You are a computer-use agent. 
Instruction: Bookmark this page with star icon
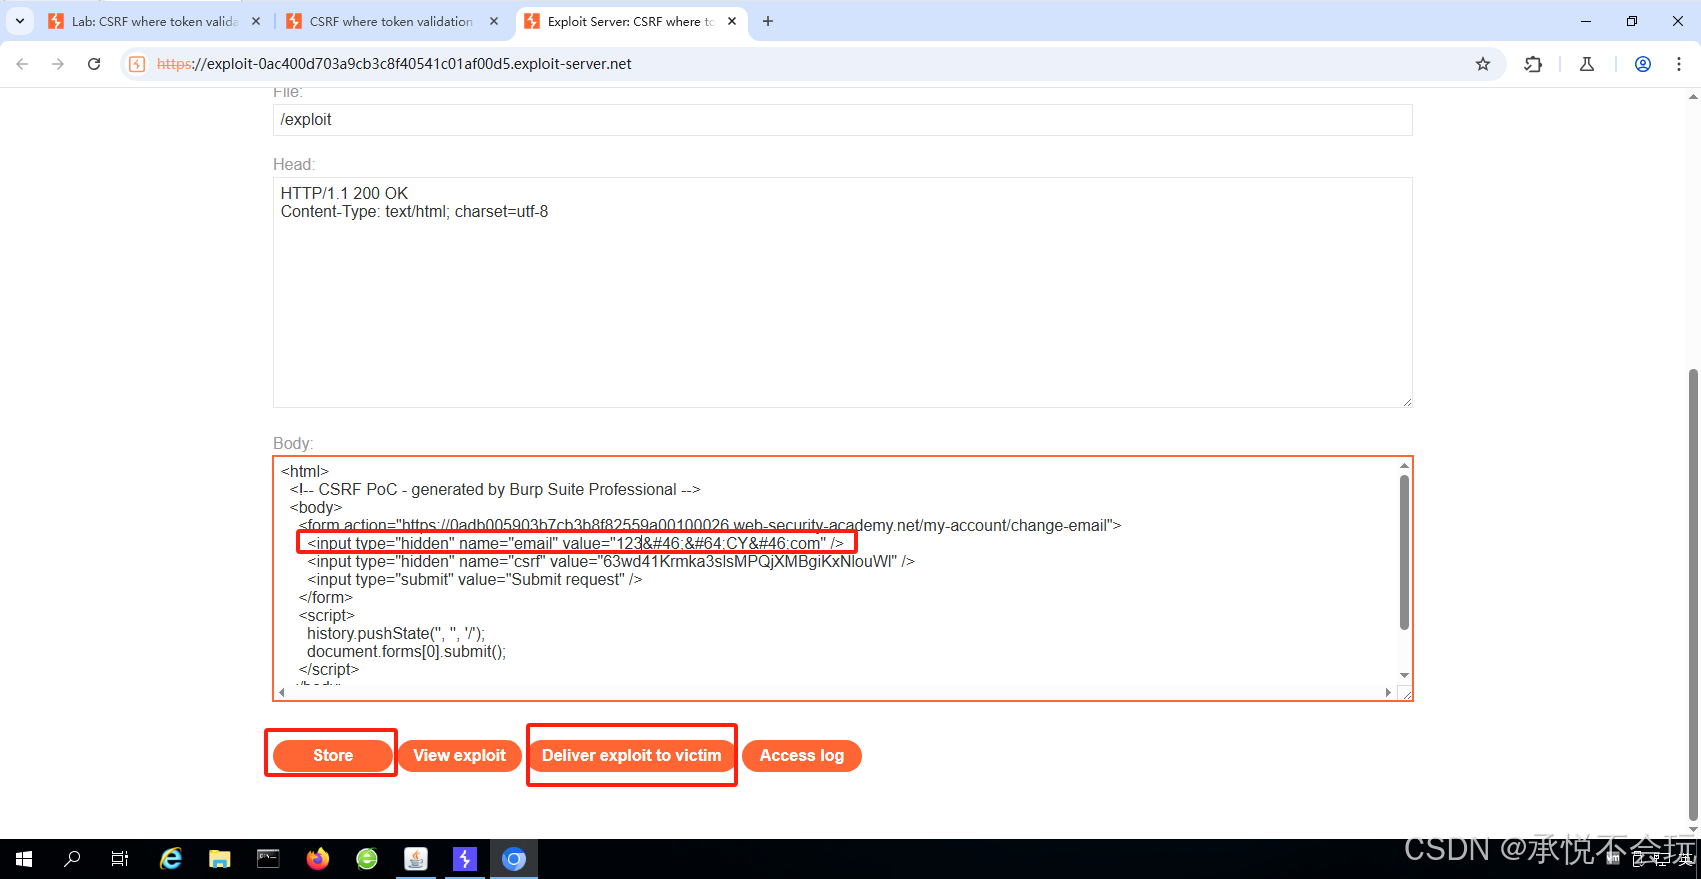[x=1483, y=64]
